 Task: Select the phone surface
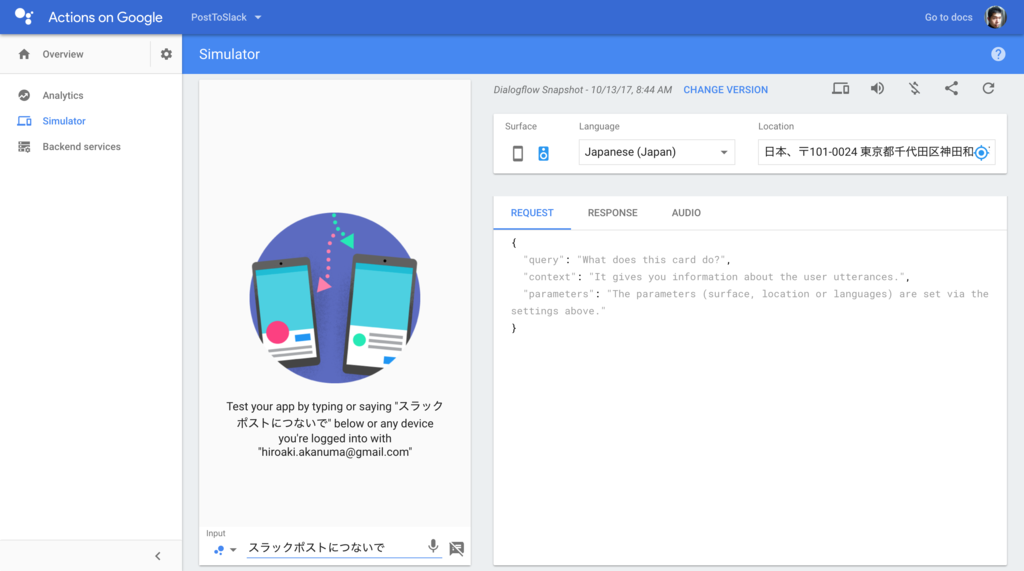point(518,153)
